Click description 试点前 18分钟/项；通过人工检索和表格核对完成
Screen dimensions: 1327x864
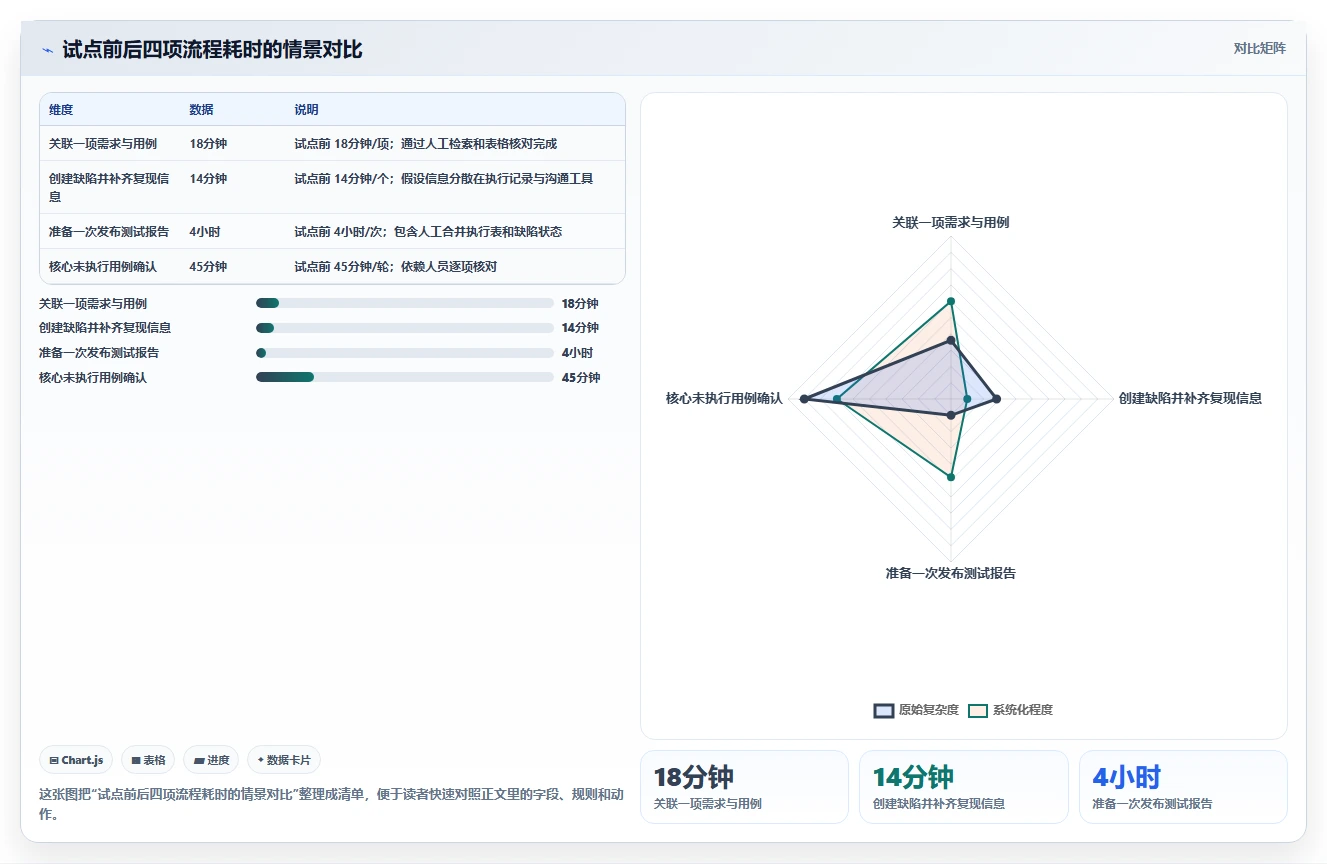pos(425,144)
